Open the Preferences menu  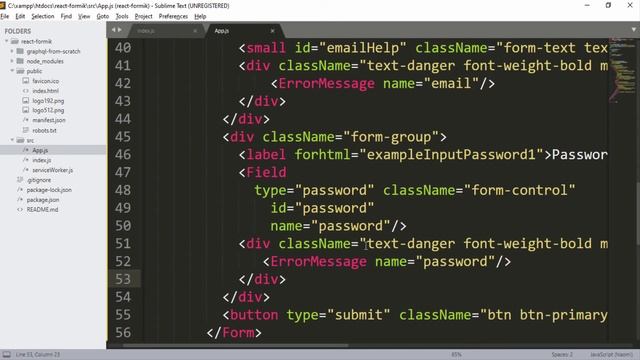(x=173, y=16)
